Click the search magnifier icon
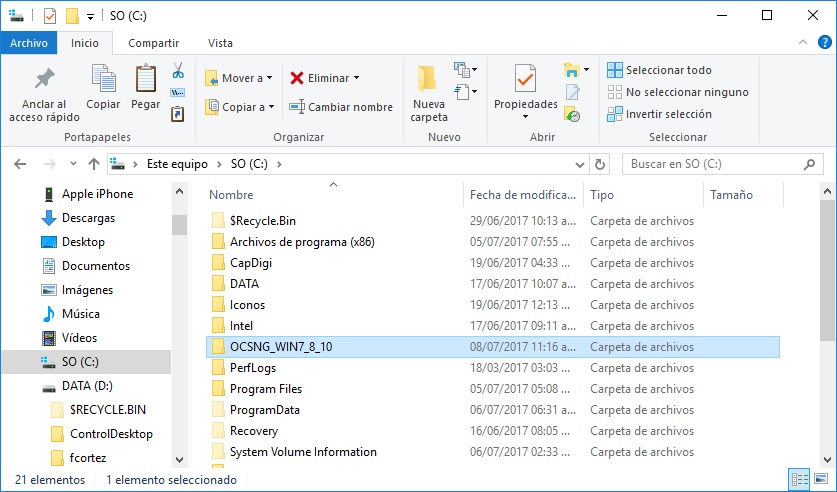837x492 pixels. [x=809, y=164]
